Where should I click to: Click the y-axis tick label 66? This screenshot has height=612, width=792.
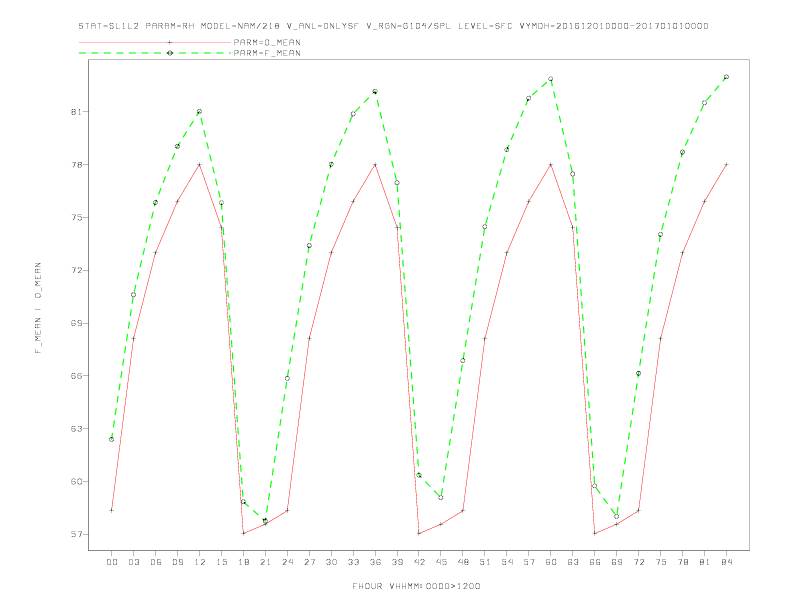(76, 376)
